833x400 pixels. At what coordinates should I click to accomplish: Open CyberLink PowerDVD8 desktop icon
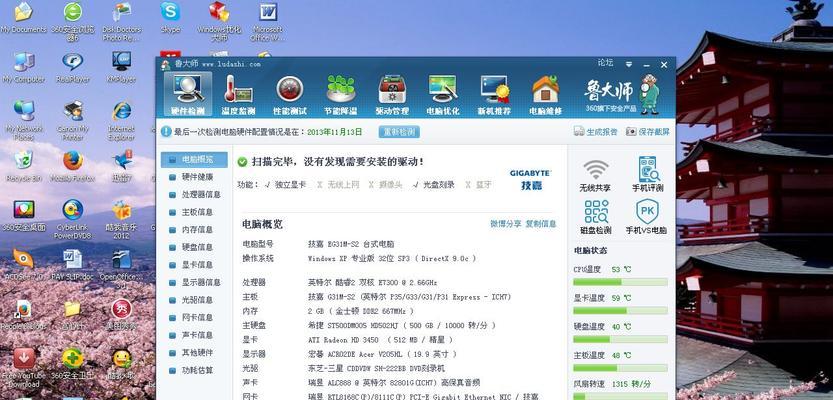point(73,219)
